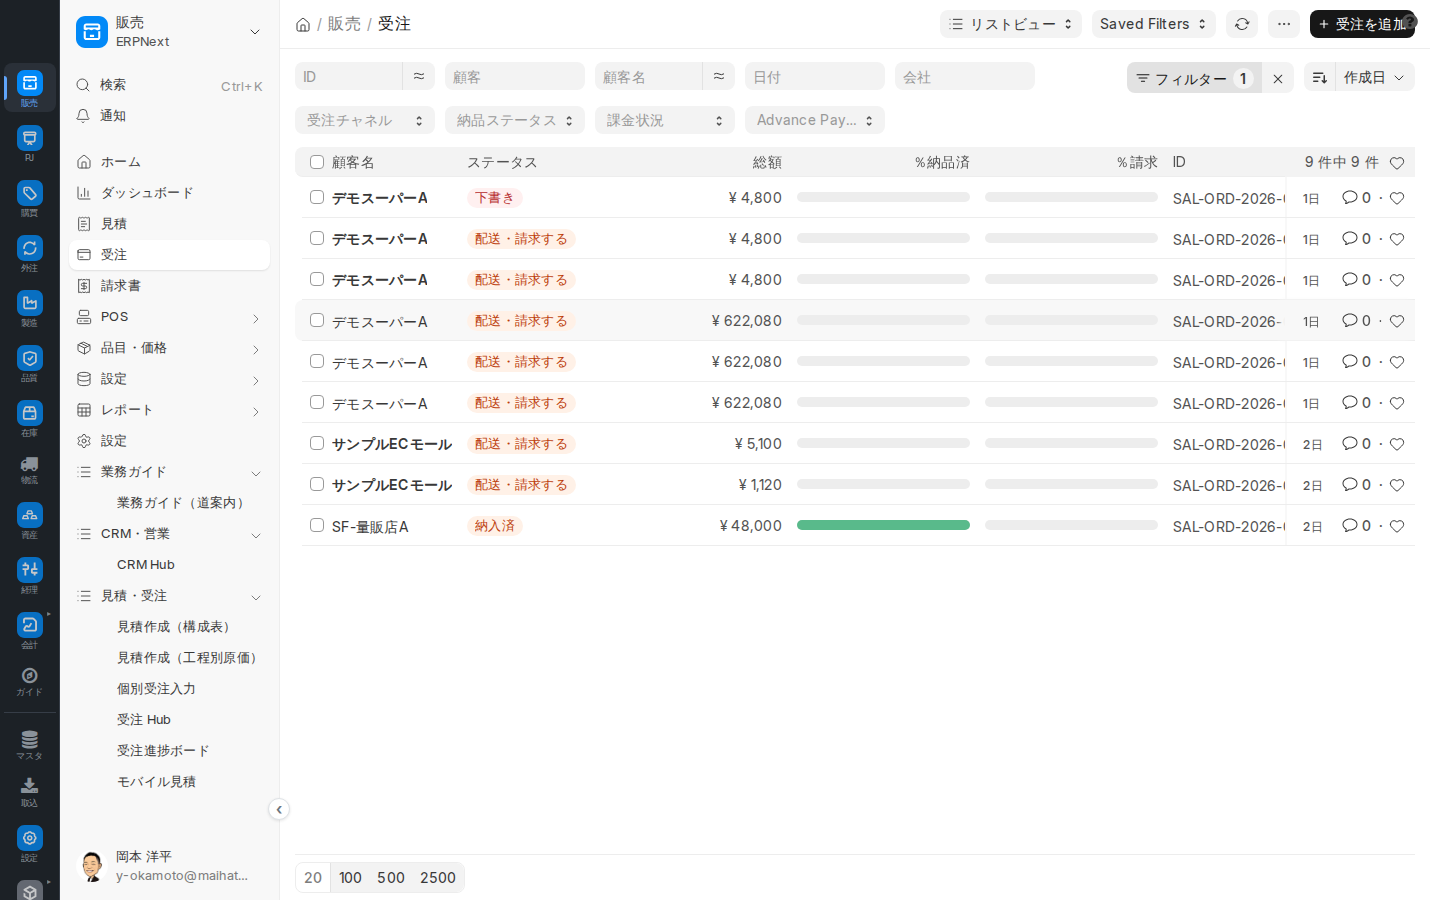The height and width of the screenshot is (900, 1440).
Task: Check the ¥5,100 サンプルECモール row checkbox
Action: coord(317,443)
